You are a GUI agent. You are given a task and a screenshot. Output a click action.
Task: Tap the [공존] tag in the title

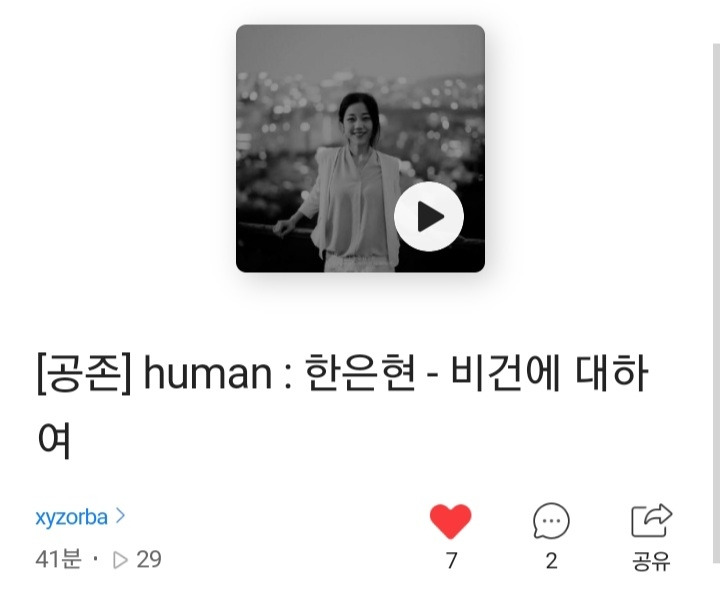coord(84,373)
